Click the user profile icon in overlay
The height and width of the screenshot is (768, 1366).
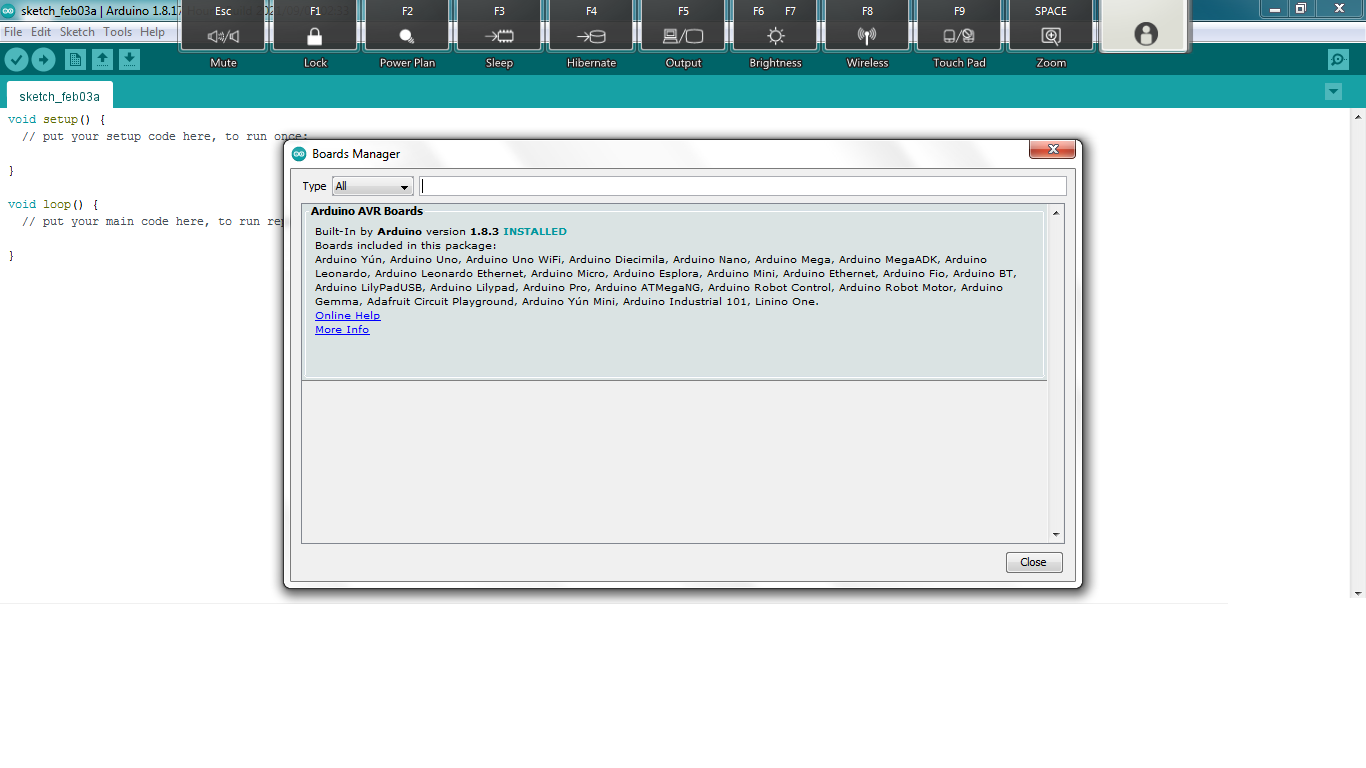pyautogui.click(x=1146, y=34)
